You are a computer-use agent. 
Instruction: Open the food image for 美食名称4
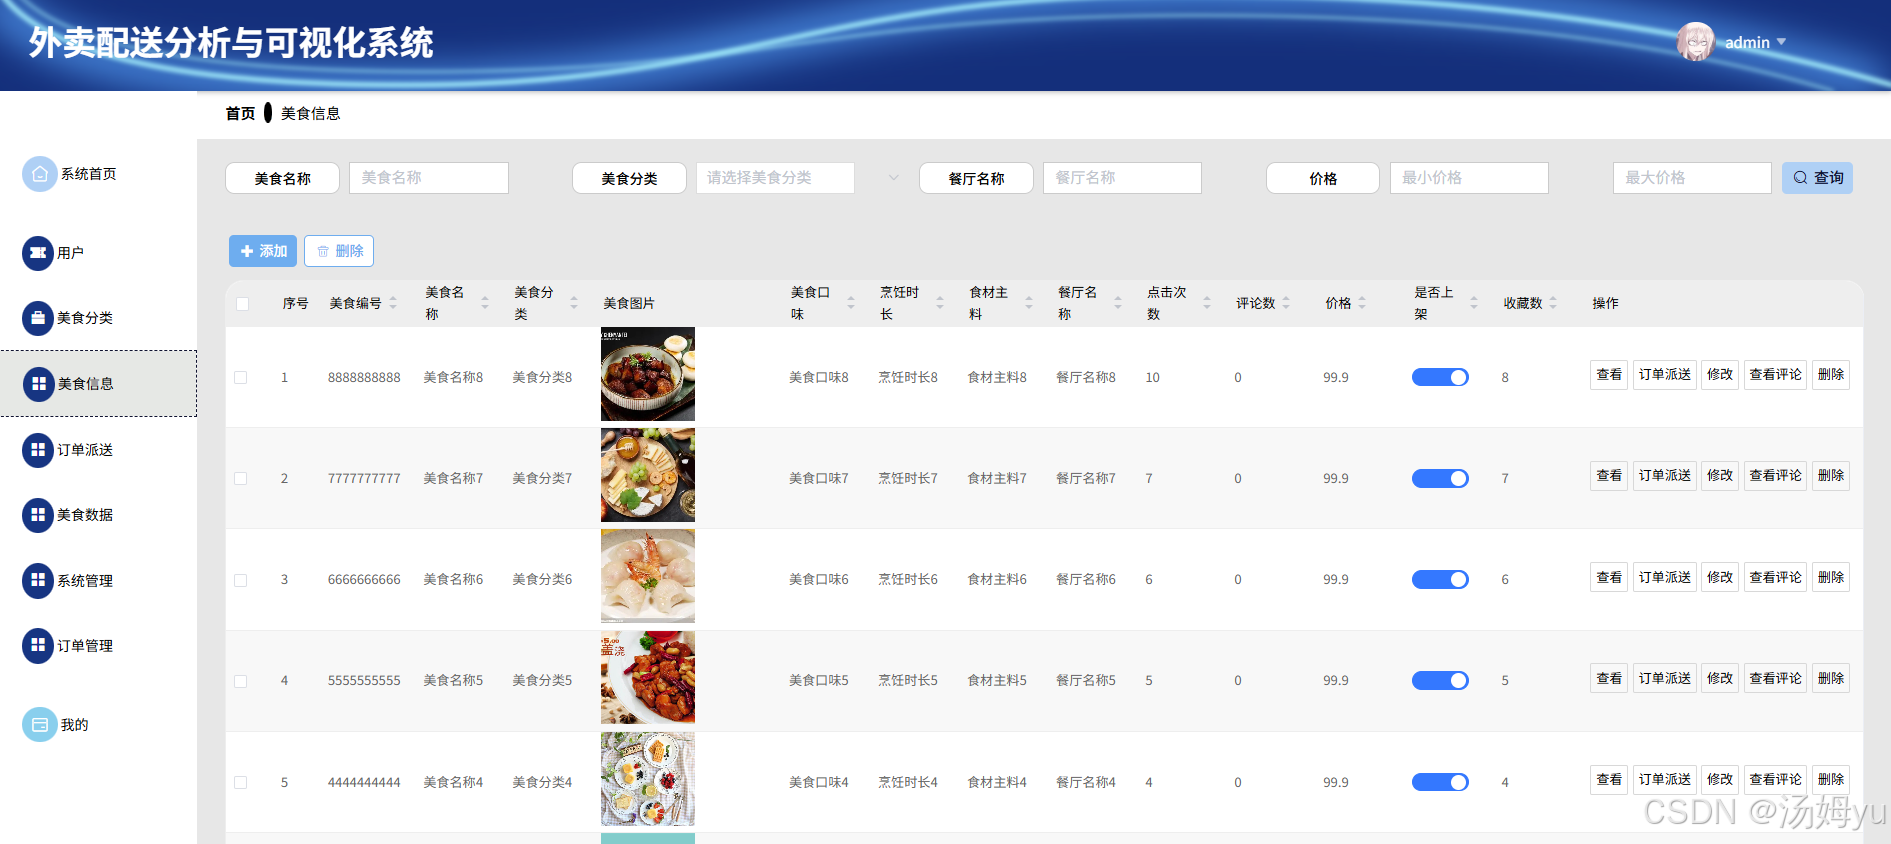[x=648, y=779]
